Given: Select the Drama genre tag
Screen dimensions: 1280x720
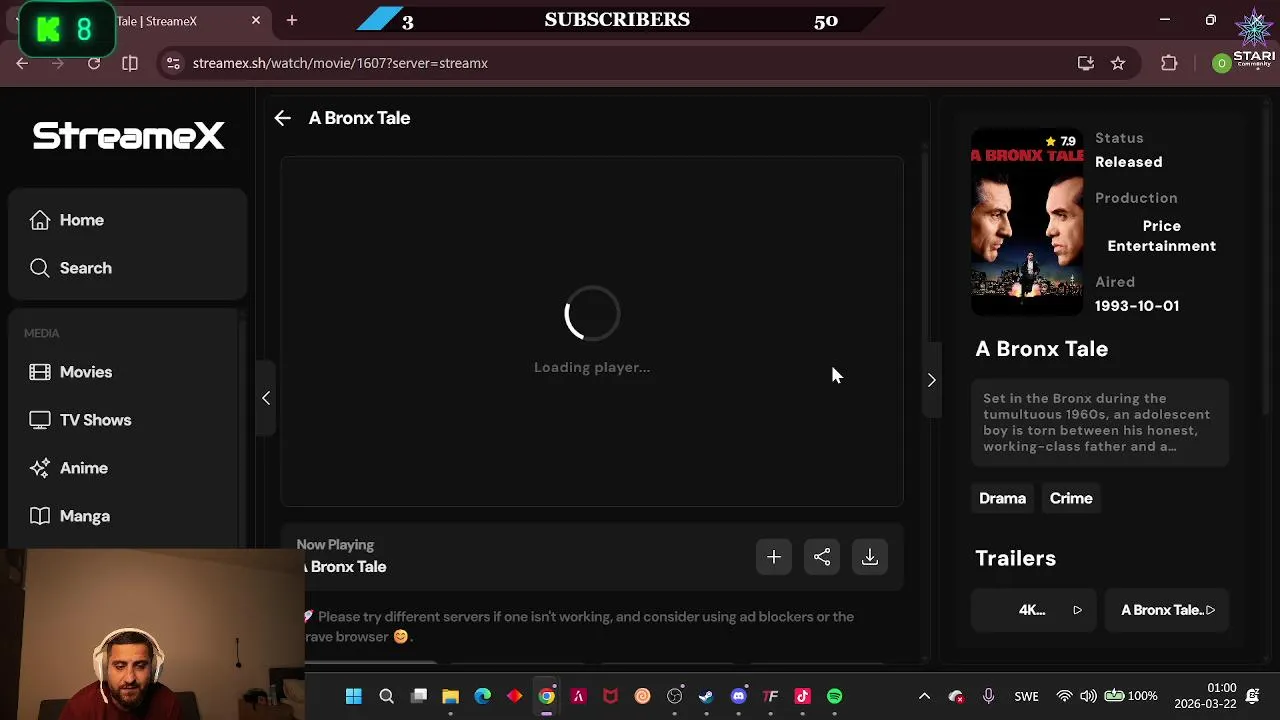Looking at the screenshot, I should pos(1002,498).
